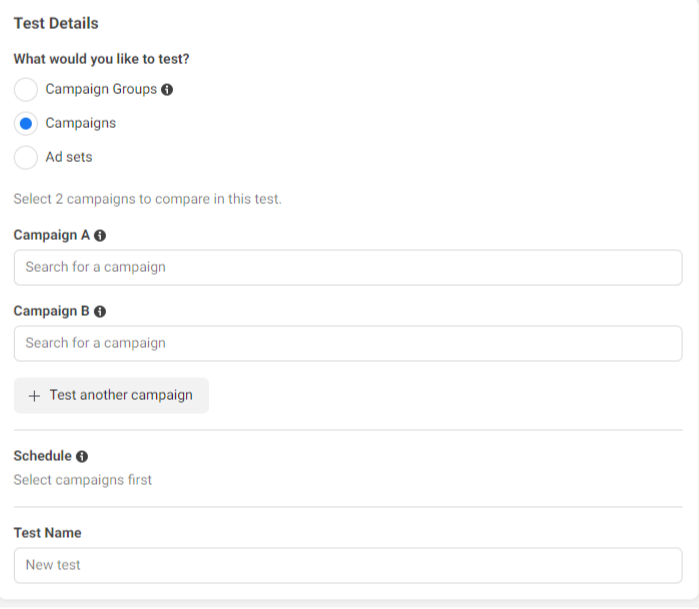Focus the Campaign A search field
This screenshot has height=609, width=699.
(348, 267)
